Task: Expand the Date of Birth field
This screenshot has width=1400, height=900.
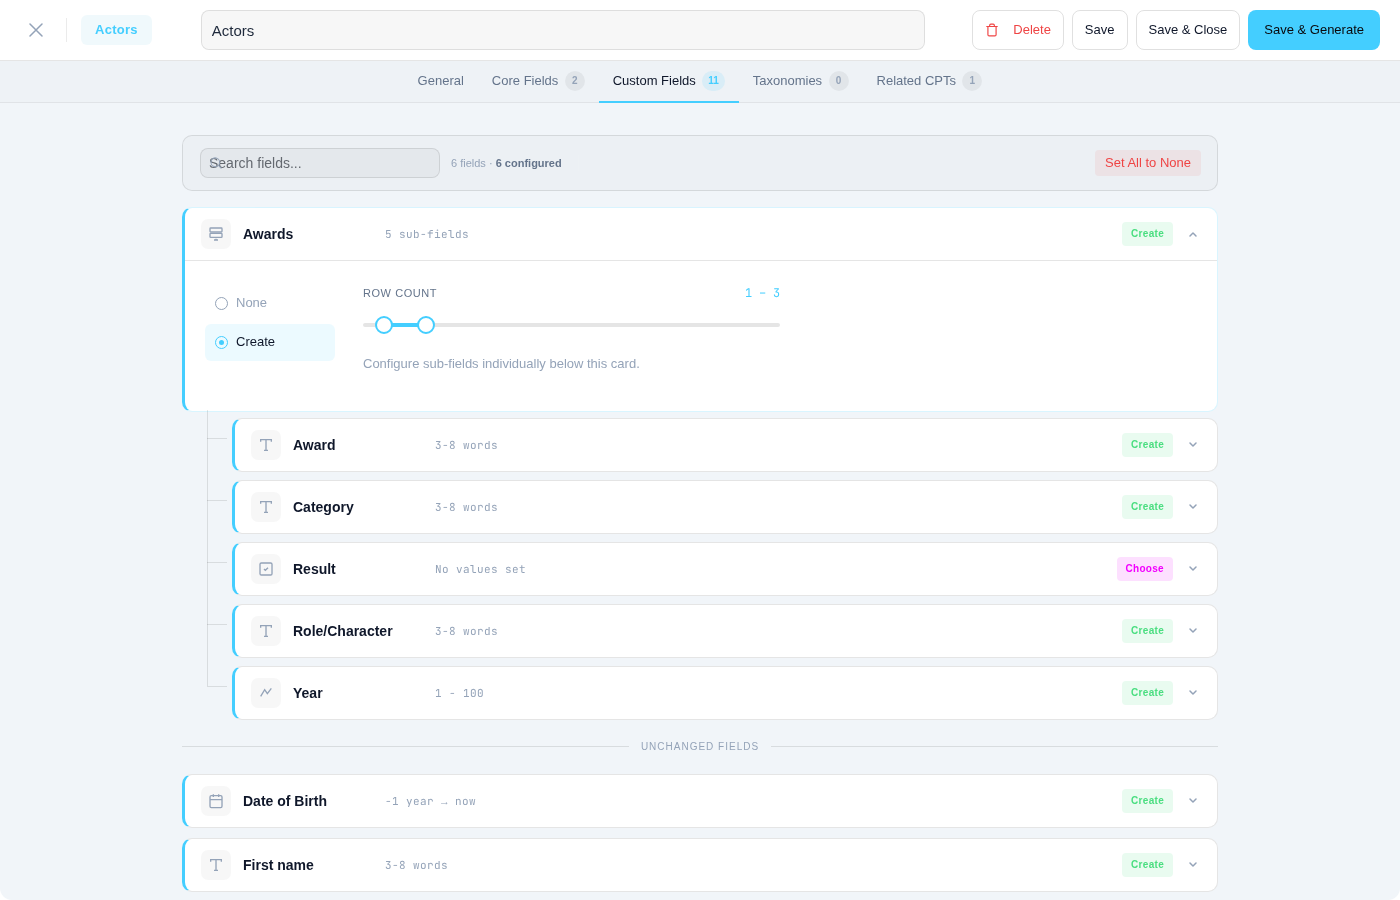Action: pos(1193,801)
